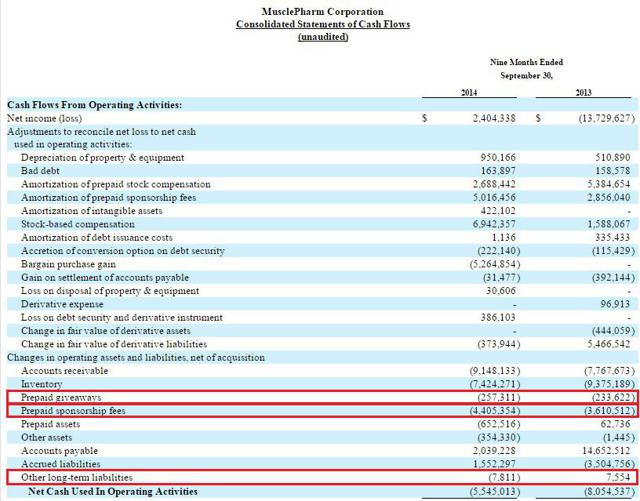The height and width of the screenshot is (501, 640).
Task: Click the Net income (loss) row label
Action: coord(44,118)
